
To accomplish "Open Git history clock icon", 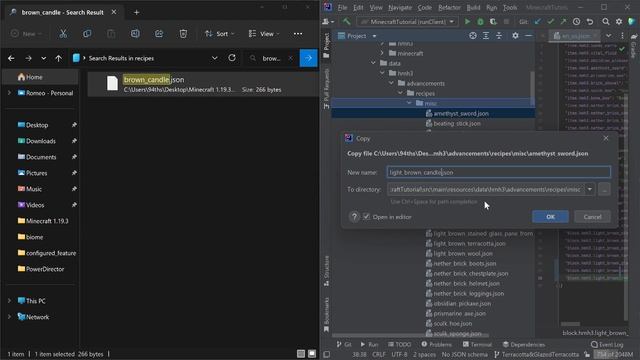I will pyautogui.click(x=576, y=21).
